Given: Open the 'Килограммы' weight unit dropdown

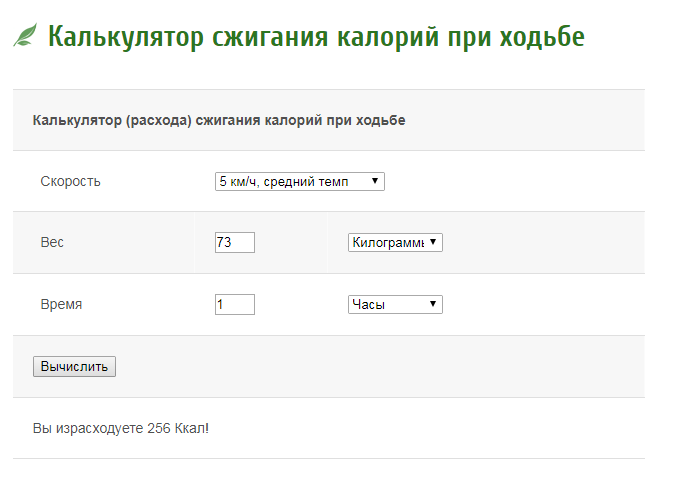Looking at the screenshot, I should click(x=394, y=243).
